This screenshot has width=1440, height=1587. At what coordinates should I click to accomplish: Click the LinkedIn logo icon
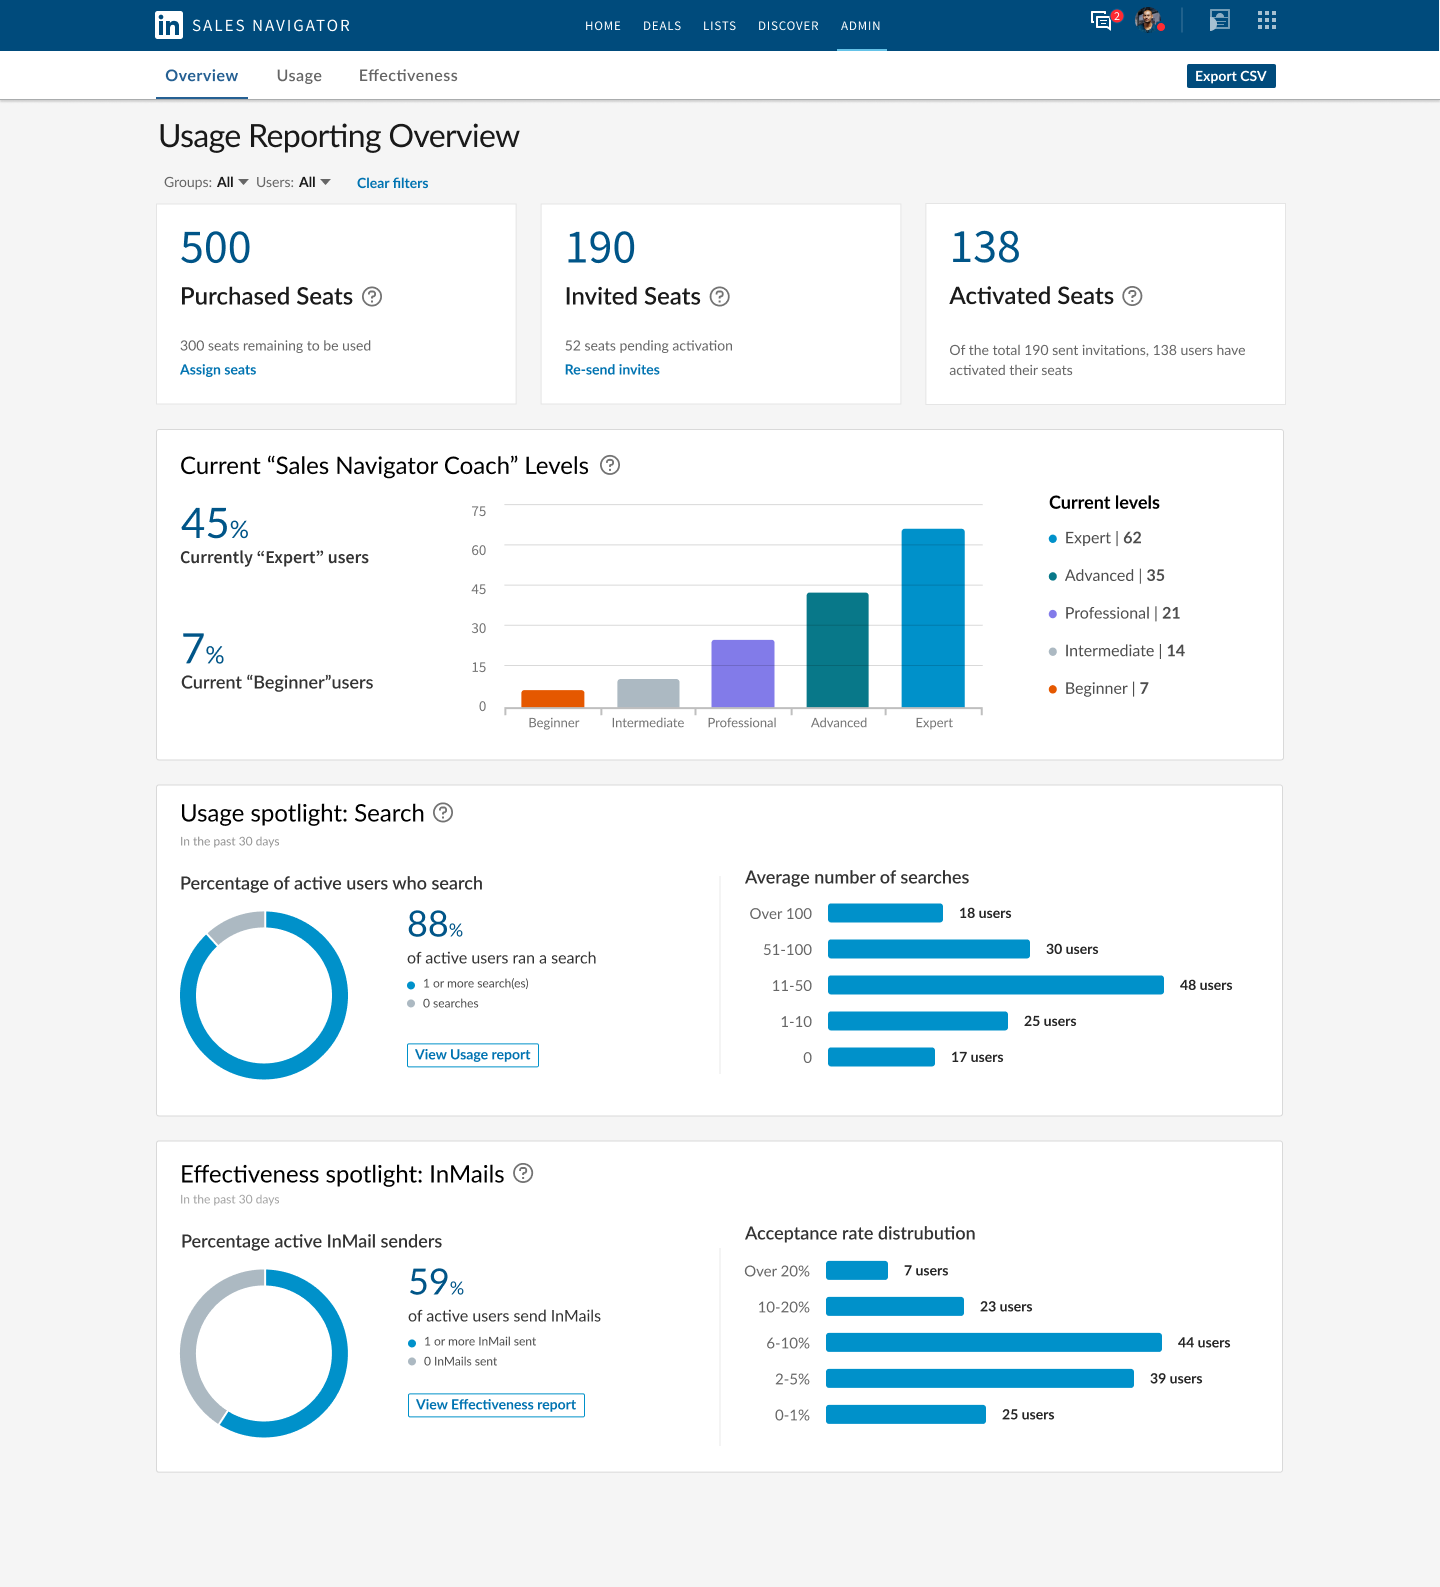(169, 25)
